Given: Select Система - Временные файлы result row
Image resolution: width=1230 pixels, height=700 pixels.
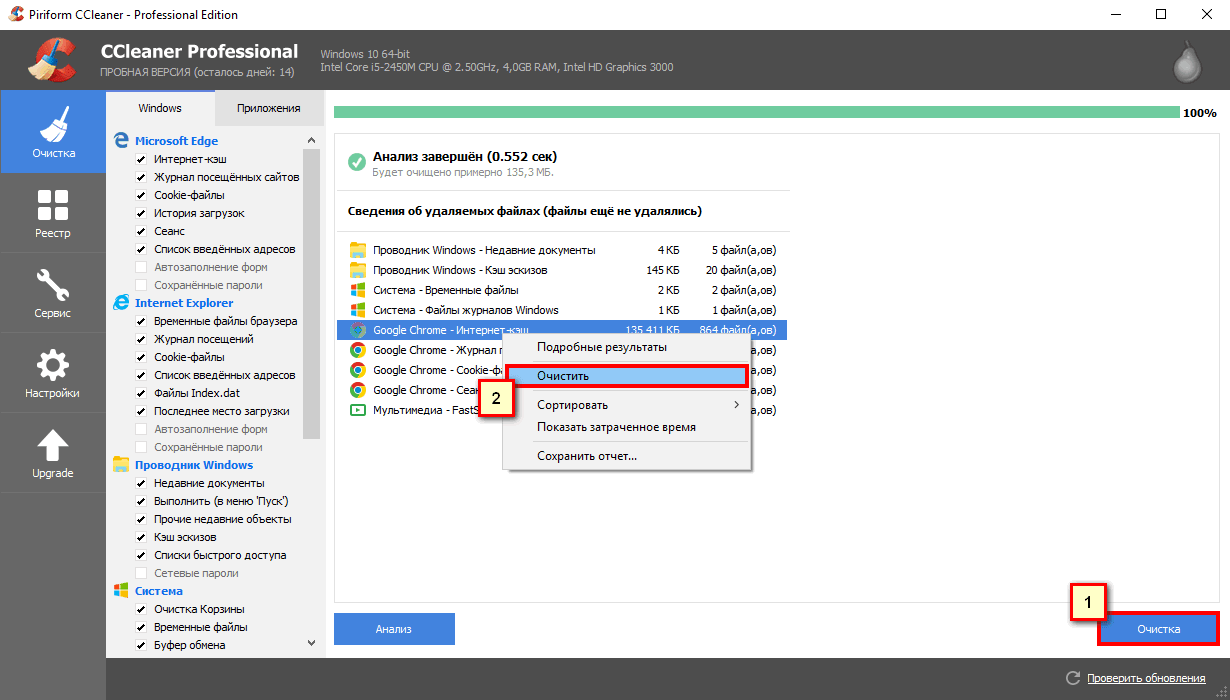Looking at the screenshot, I should [562, 290].
